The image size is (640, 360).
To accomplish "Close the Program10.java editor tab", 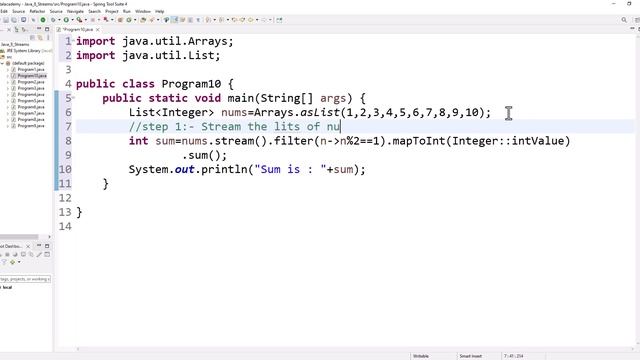I will click(98, 29).
